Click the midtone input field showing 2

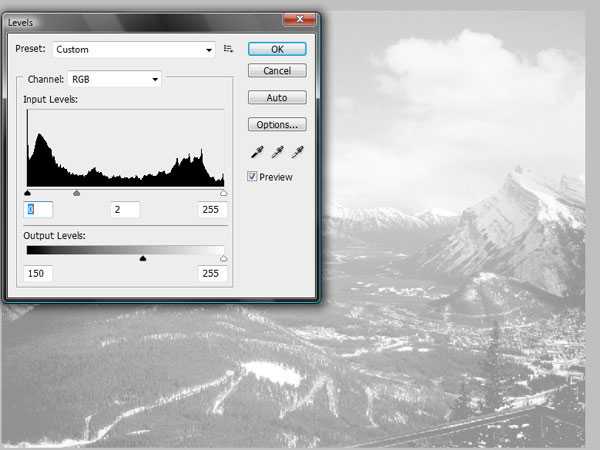124,210
